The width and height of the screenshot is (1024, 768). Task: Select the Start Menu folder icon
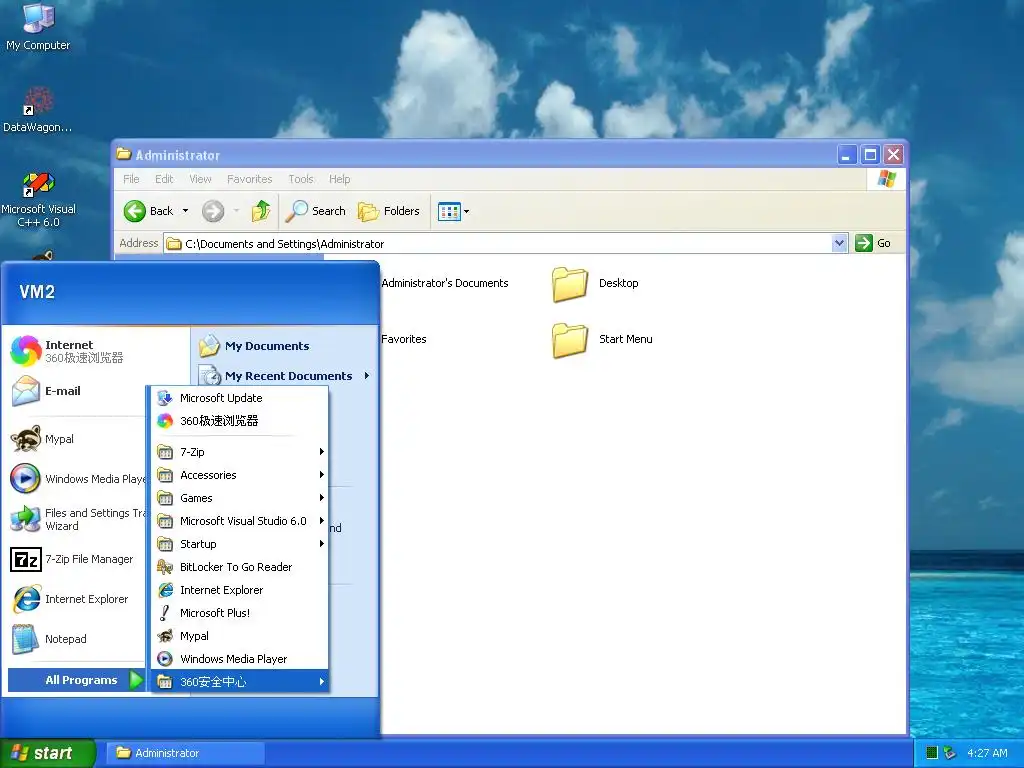569,340
